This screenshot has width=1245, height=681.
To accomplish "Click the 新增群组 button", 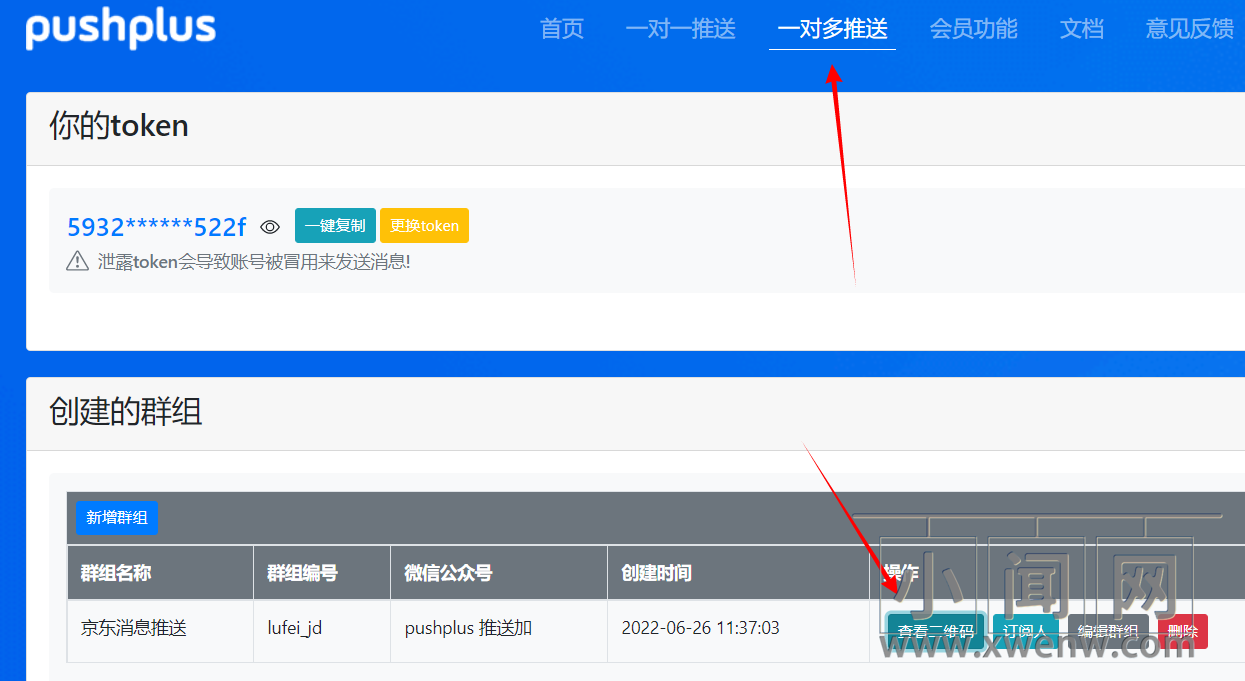I will 117,518.
